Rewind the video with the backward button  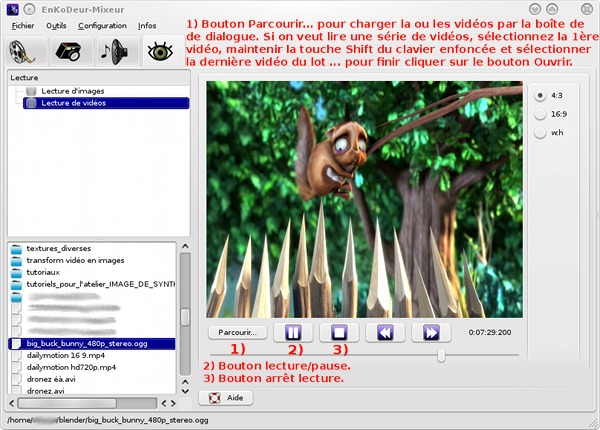coord(385,332)
